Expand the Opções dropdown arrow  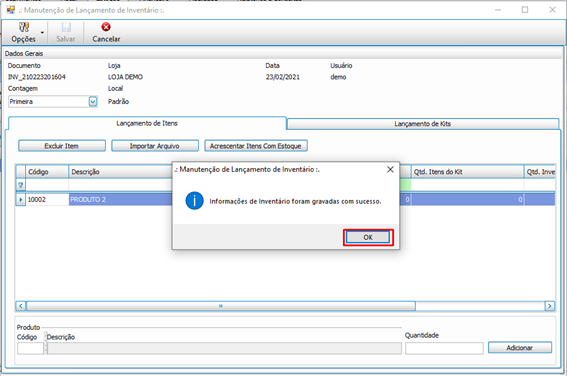click(x=42, y=33)
